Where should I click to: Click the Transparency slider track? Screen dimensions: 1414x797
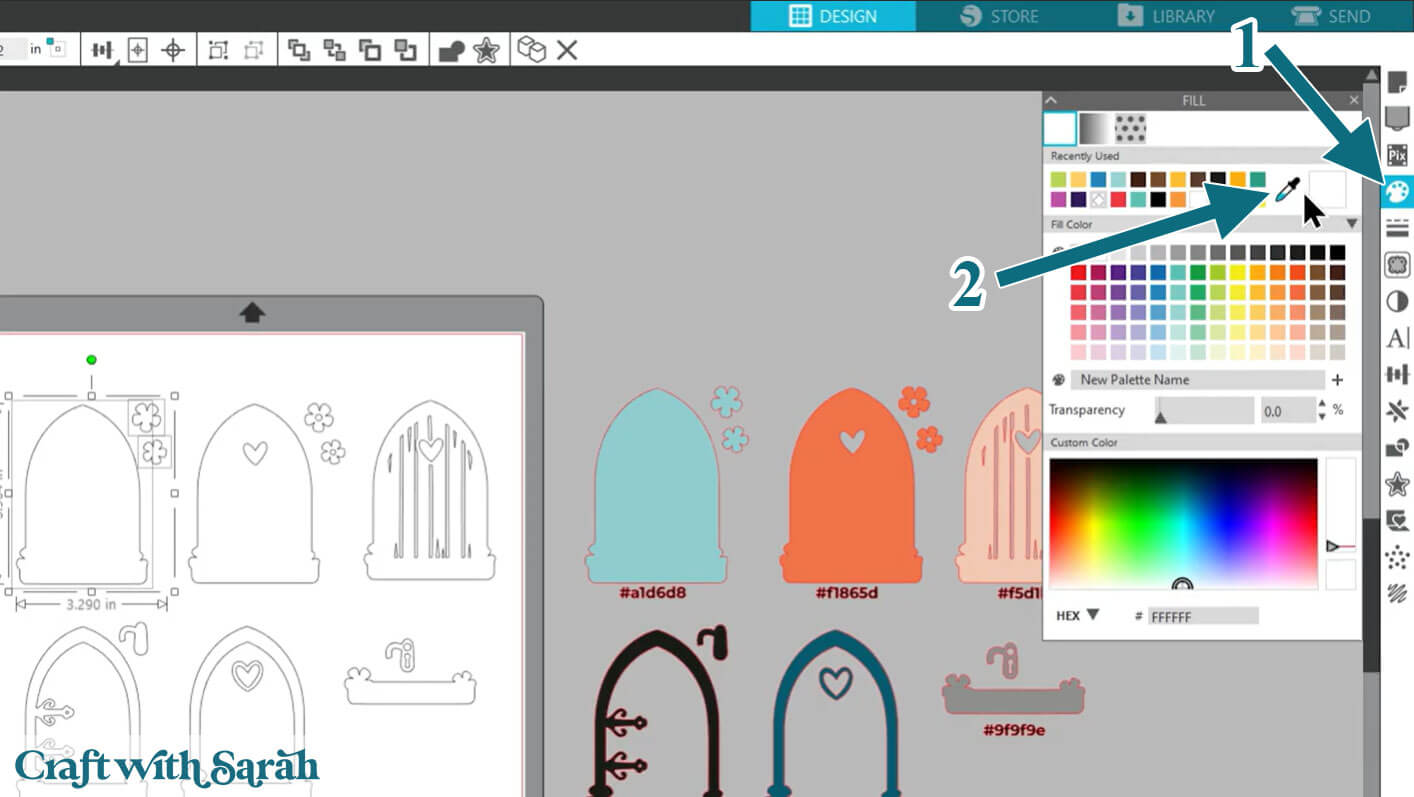click(x=1204, y=411)
